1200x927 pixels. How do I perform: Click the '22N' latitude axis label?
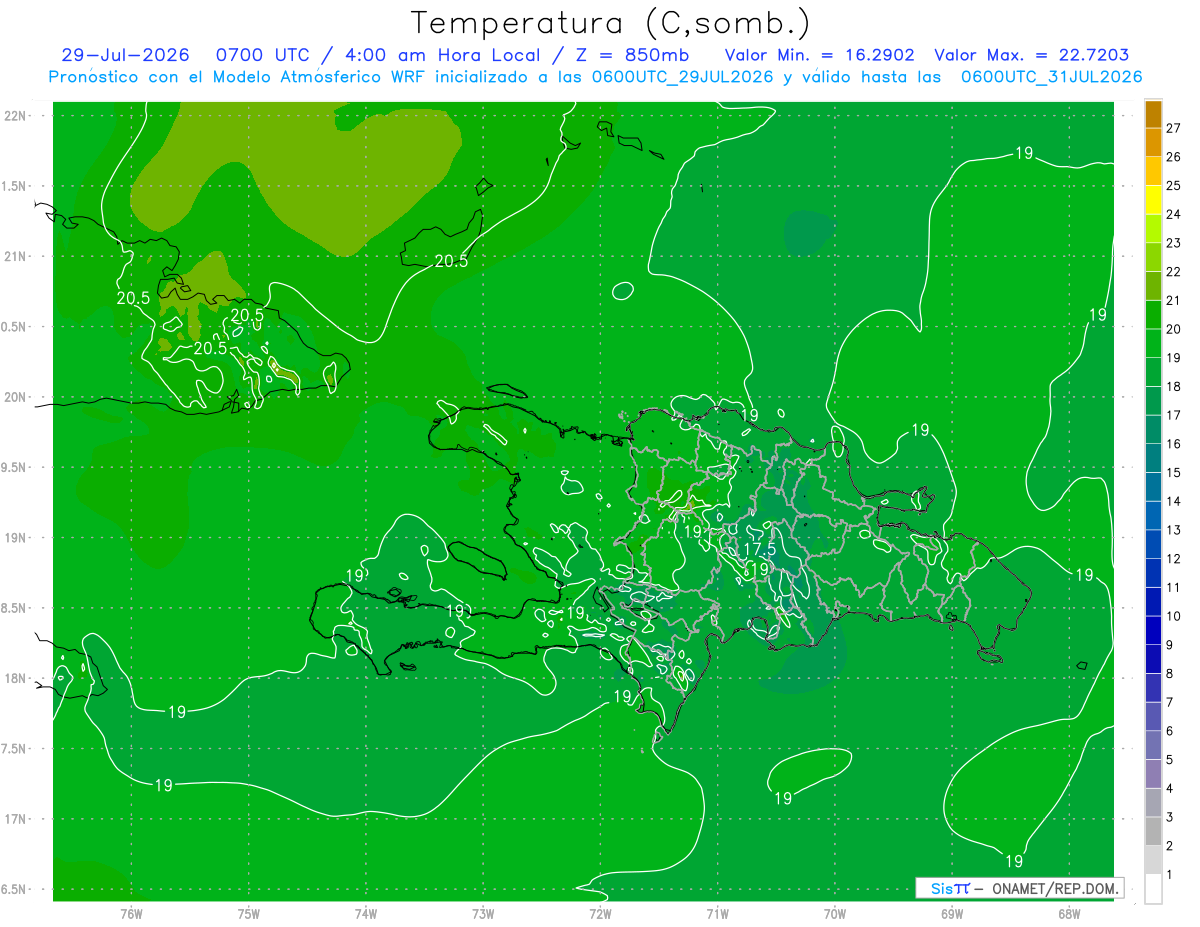click(15, 116)
